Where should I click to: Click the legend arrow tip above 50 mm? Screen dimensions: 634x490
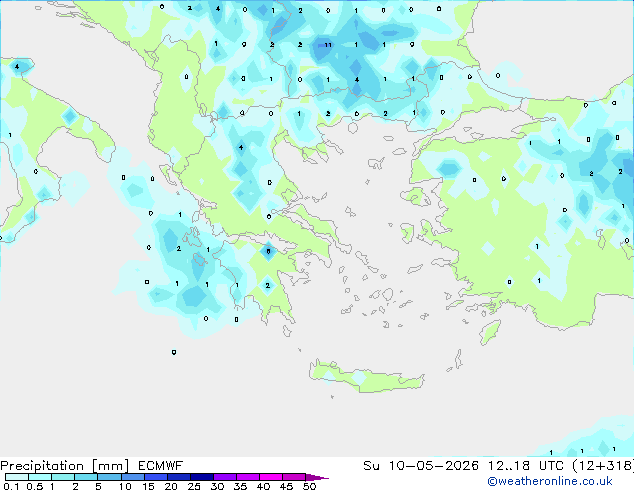317,477
